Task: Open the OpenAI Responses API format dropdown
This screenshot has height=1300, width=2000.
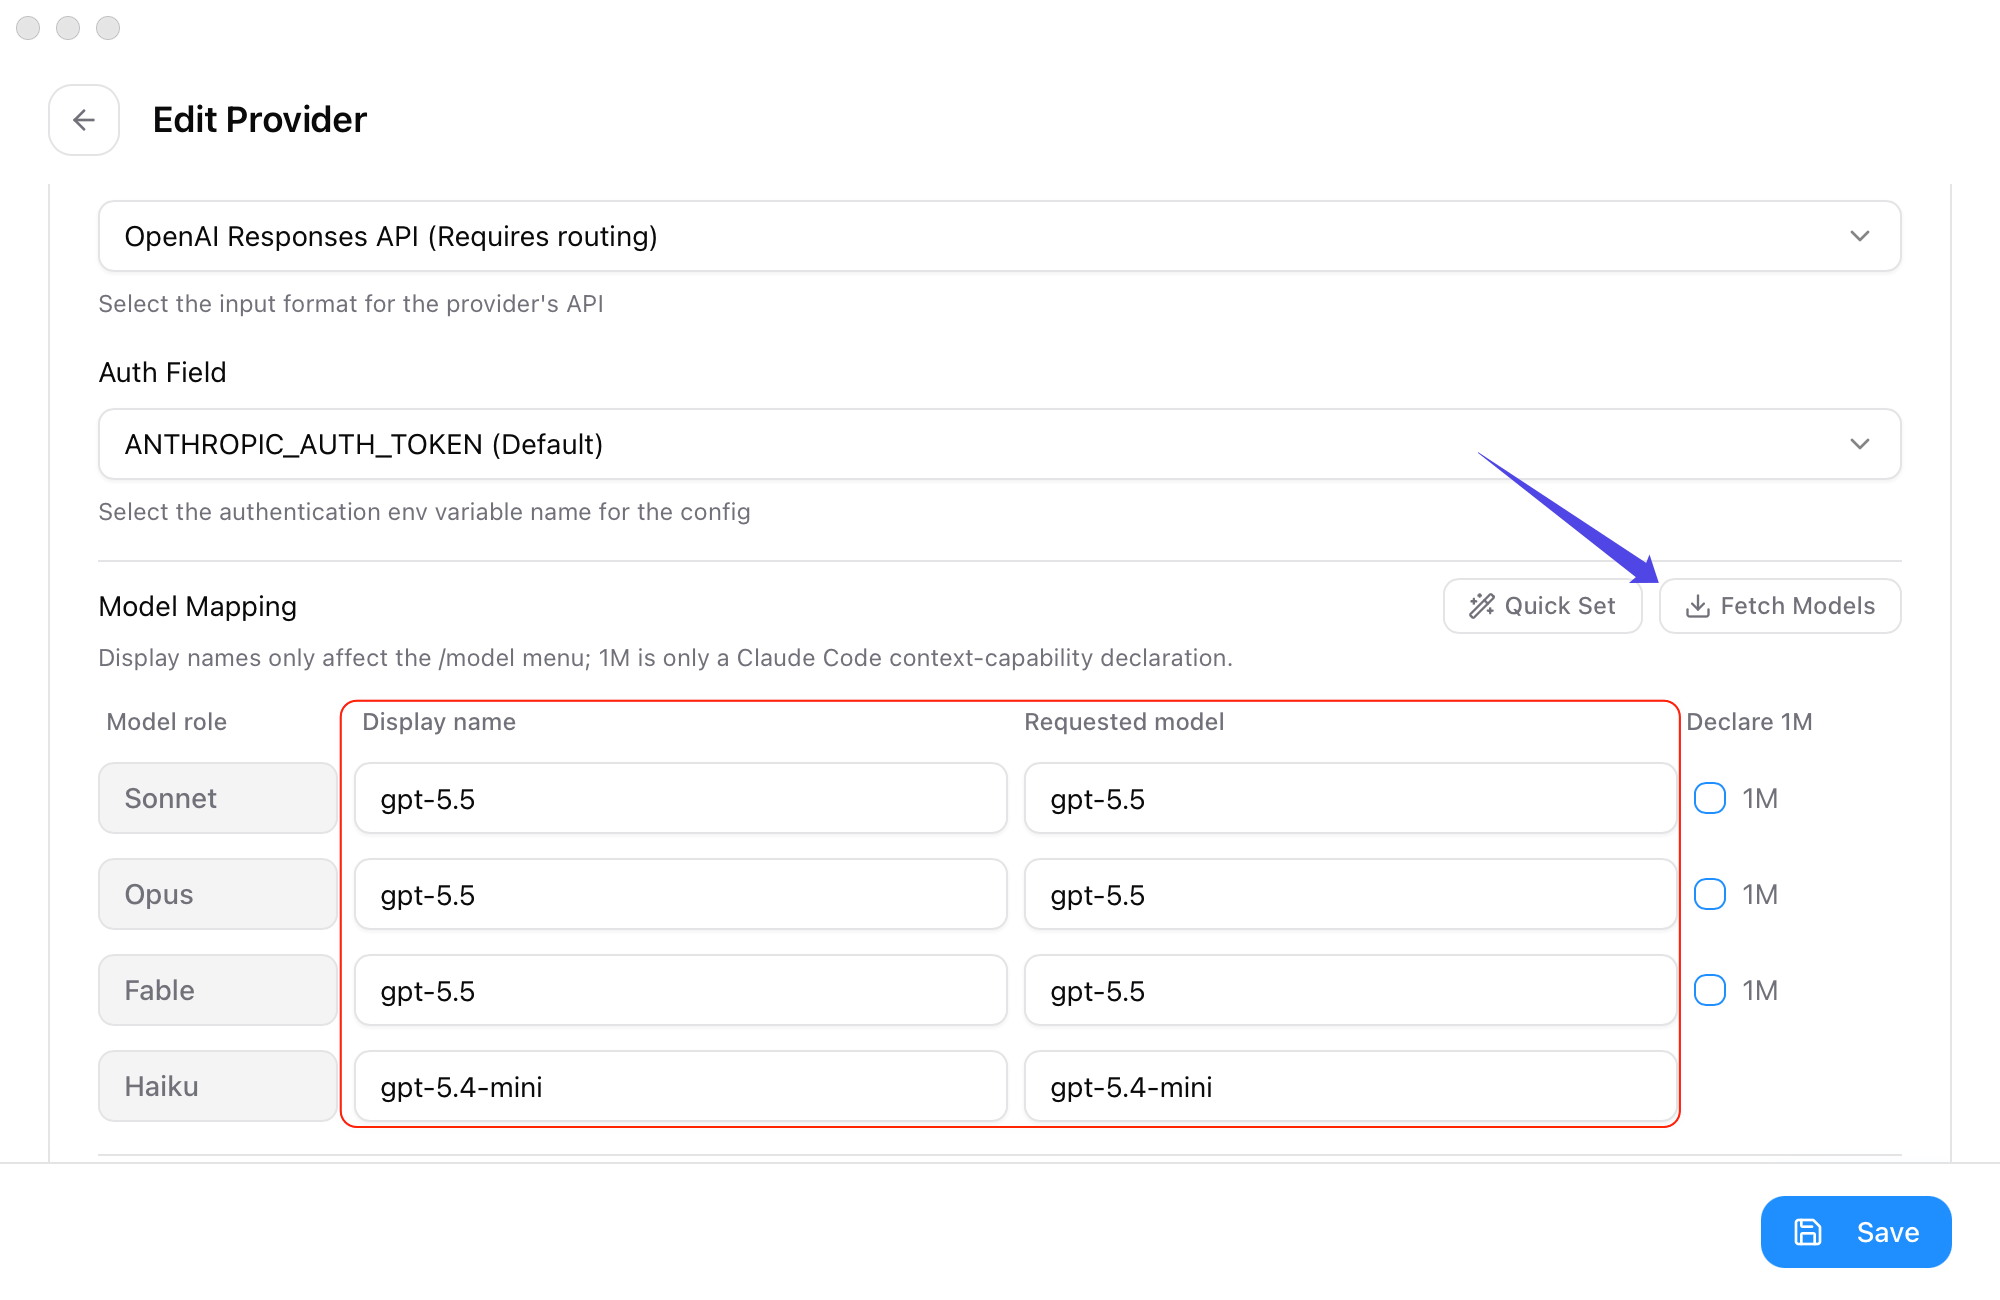Action: (999, 236)
